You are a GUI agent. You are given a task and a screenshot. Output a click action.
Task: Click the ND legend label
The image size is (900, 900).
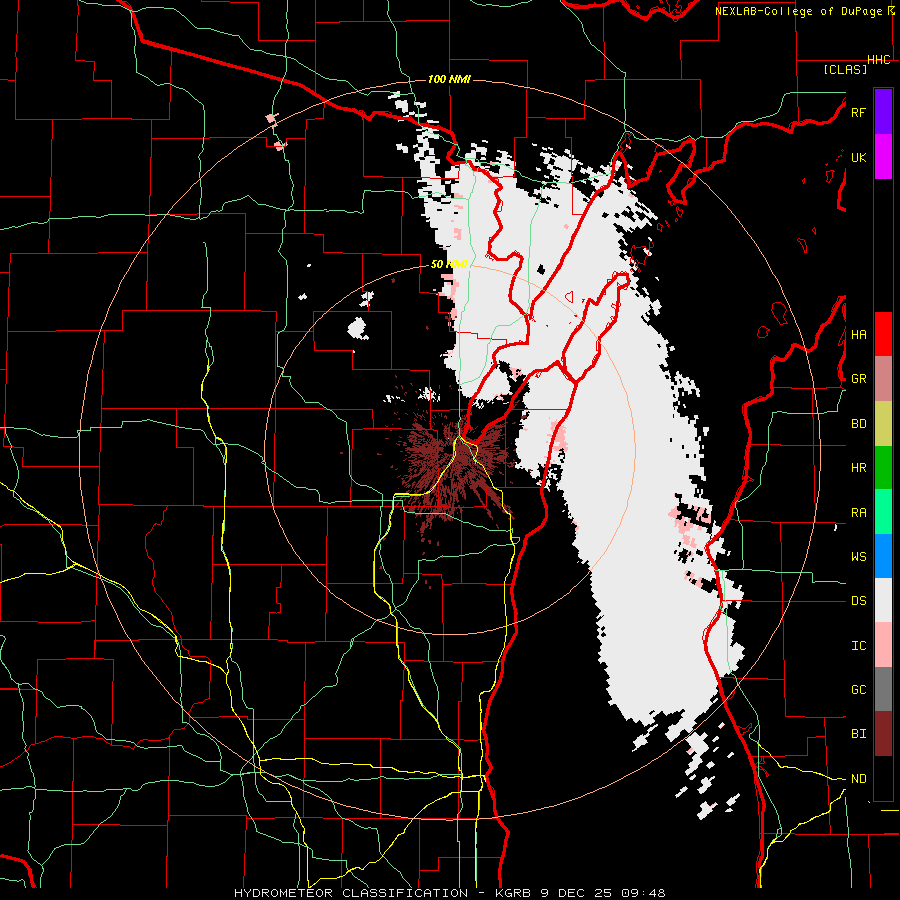point(858,778)
